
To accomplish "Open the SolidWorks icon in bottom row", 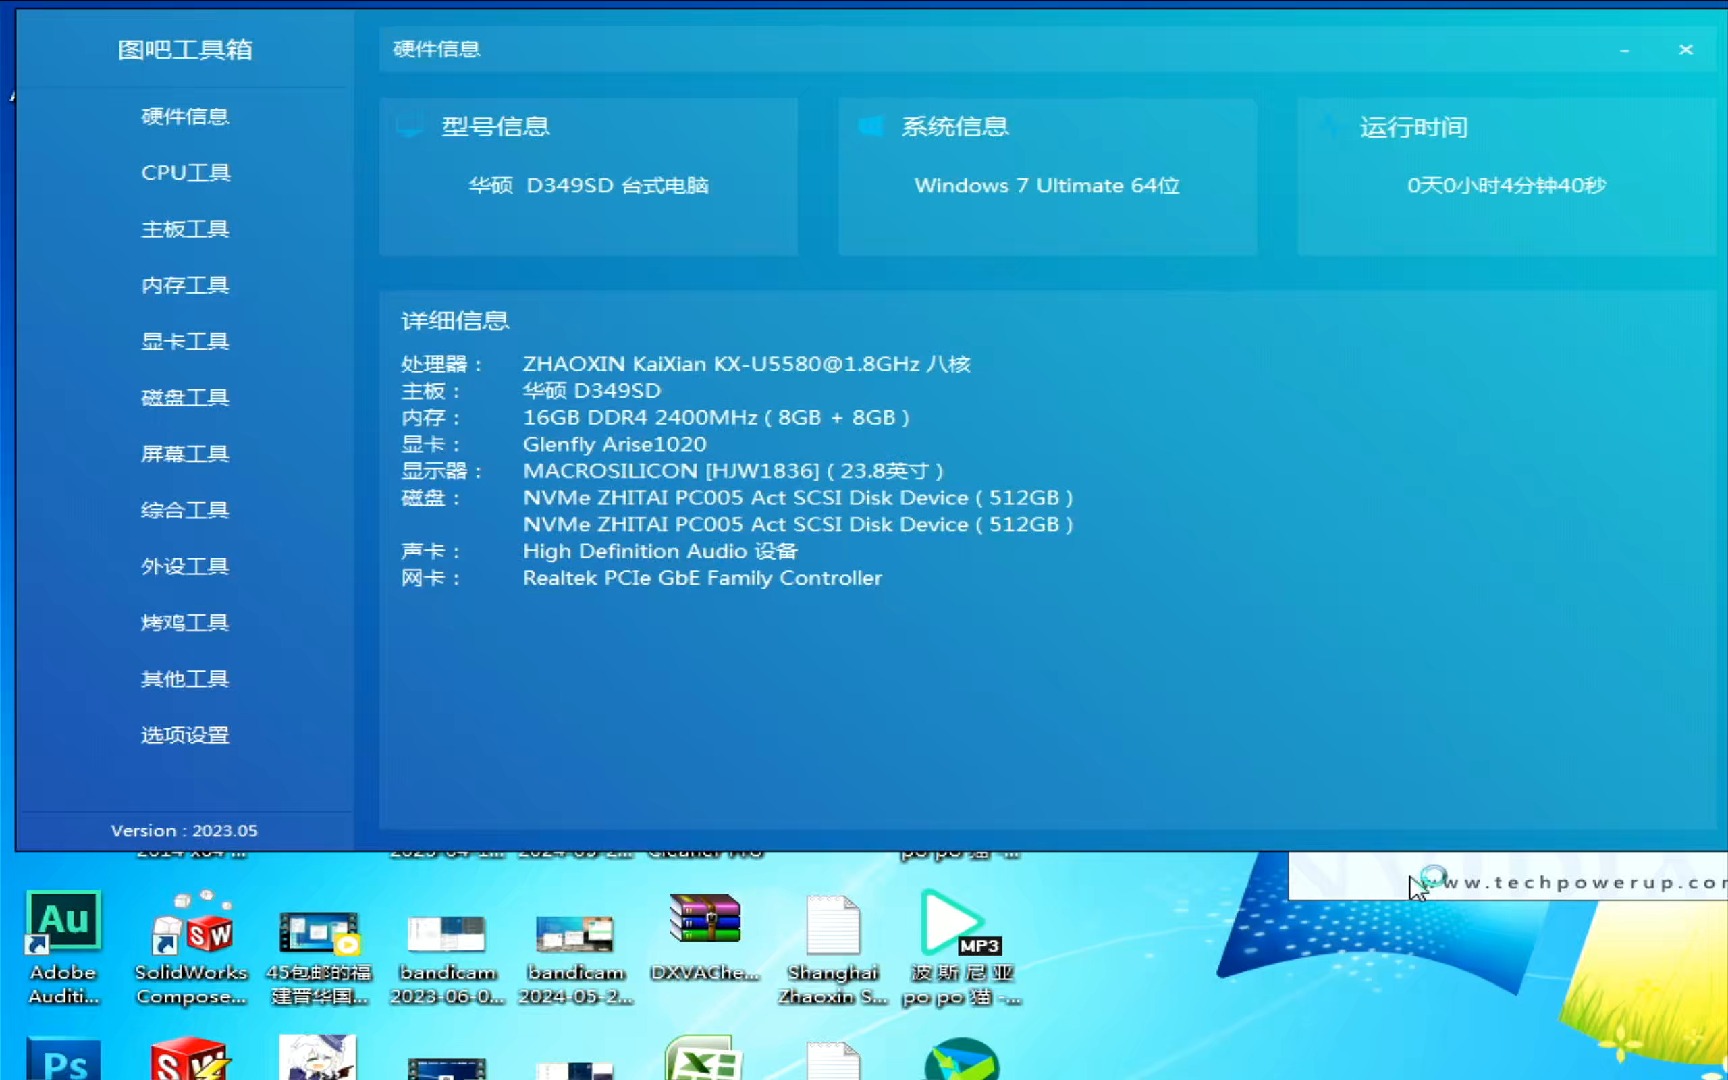I will 191,1060.
